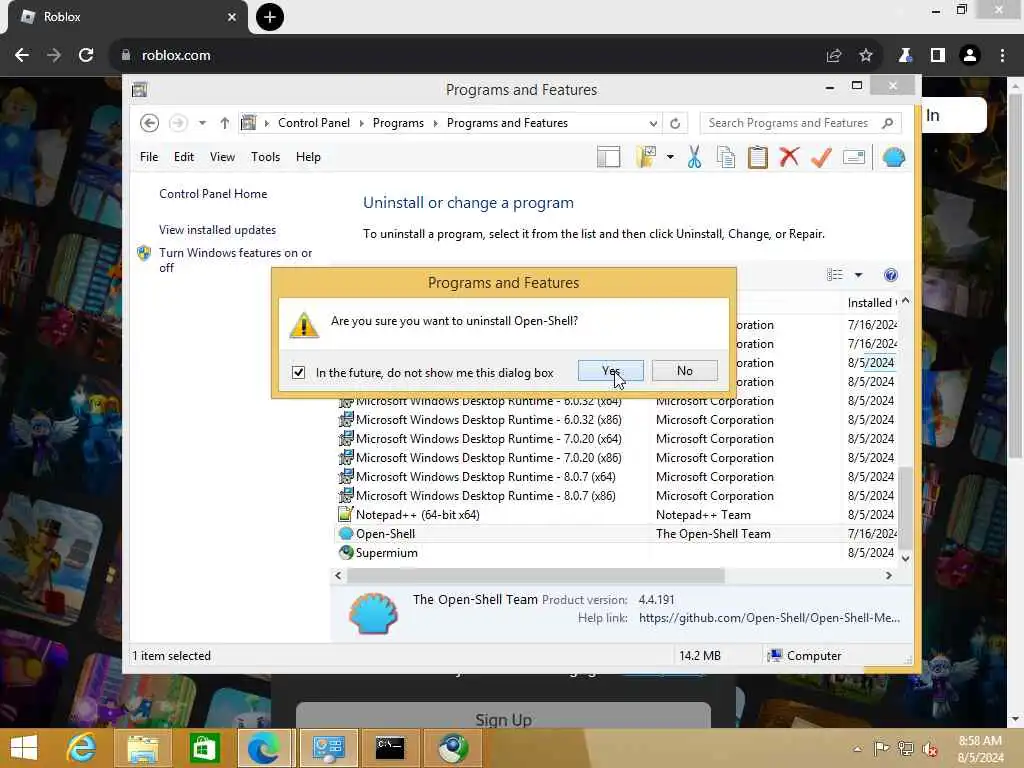
Task: Click the orange checkmark Properties icon
Action: click(x=821, y=157)
